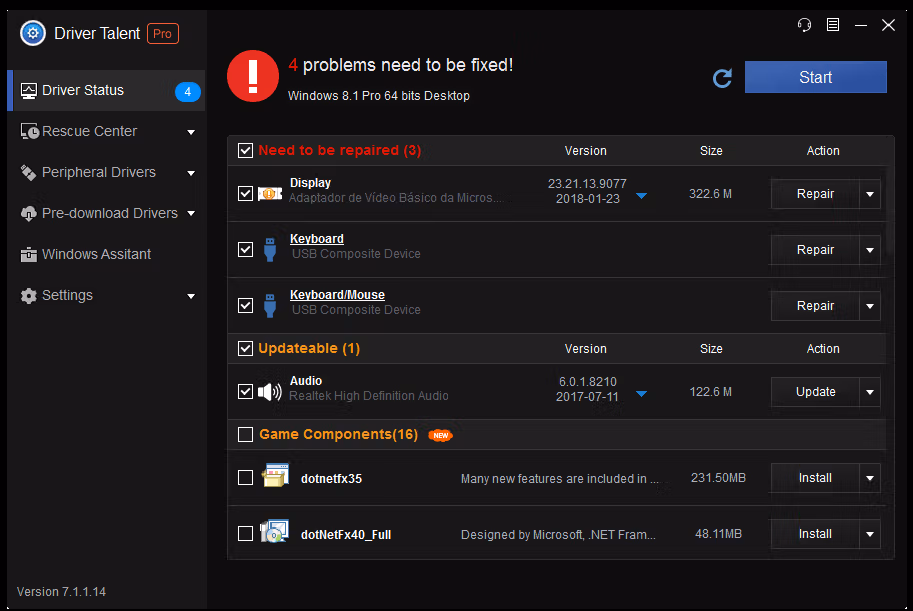
Task: Click Windows 8.1 Pro 64 bits Desktop text
Action: pos(378,96)
